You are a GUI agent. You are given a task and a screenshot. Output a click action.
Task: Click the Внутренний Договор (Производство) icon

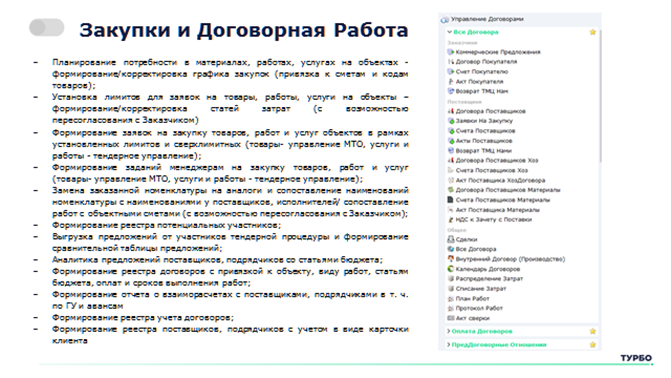pos(450,259)
